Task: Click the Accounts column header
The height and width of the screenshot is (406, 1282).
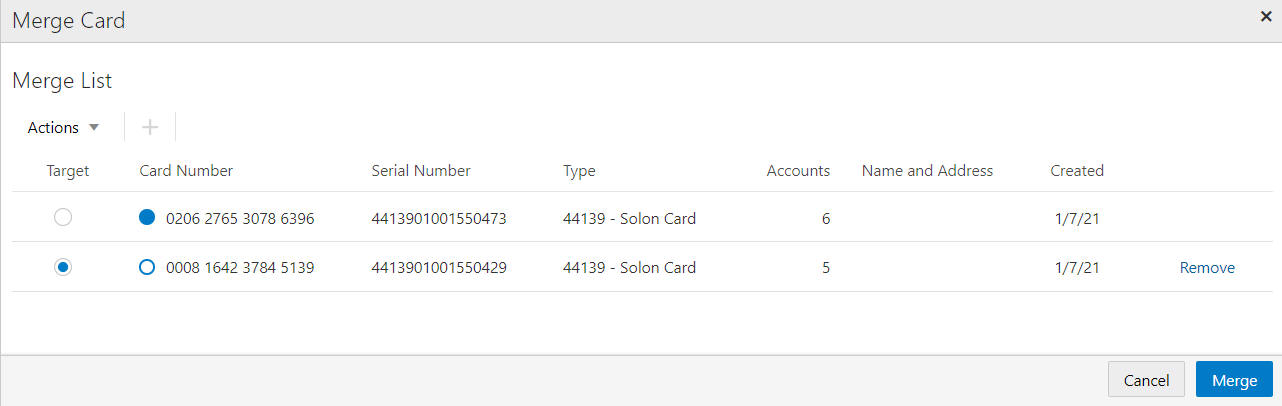Action: (x=798, y=170)
